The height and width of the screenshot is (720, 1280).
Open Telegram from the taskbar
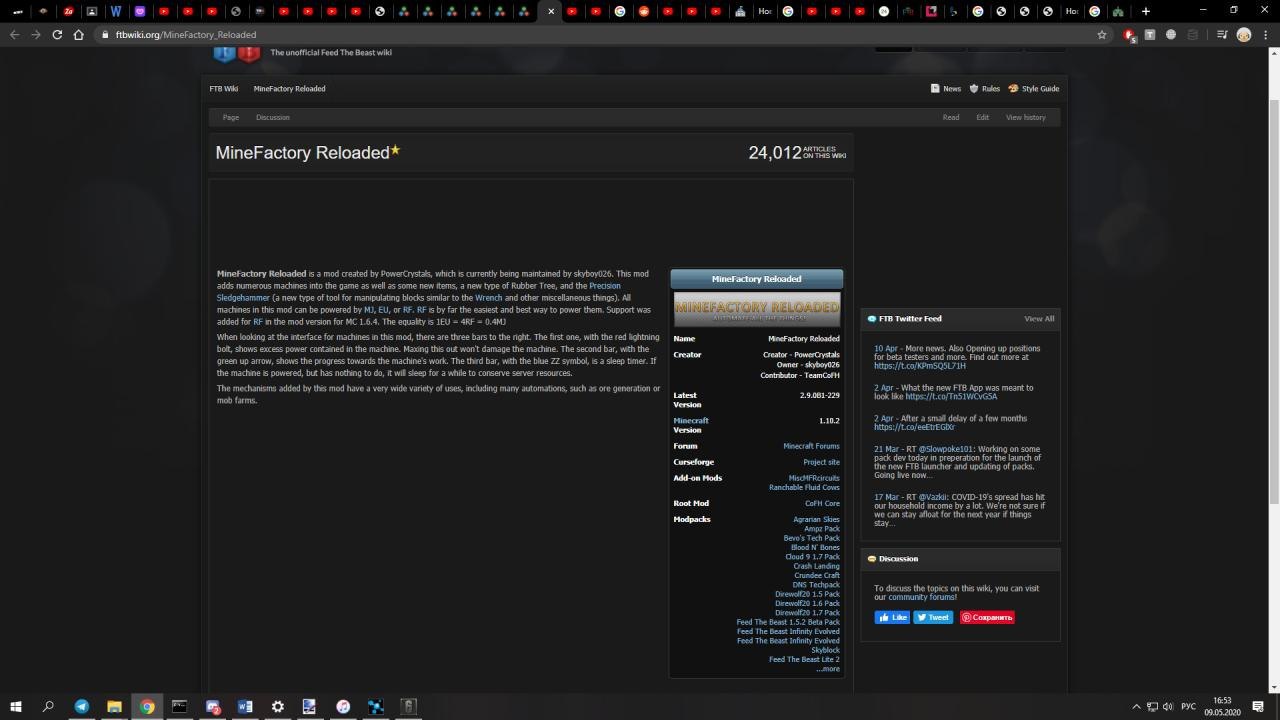tap(81, 706)
